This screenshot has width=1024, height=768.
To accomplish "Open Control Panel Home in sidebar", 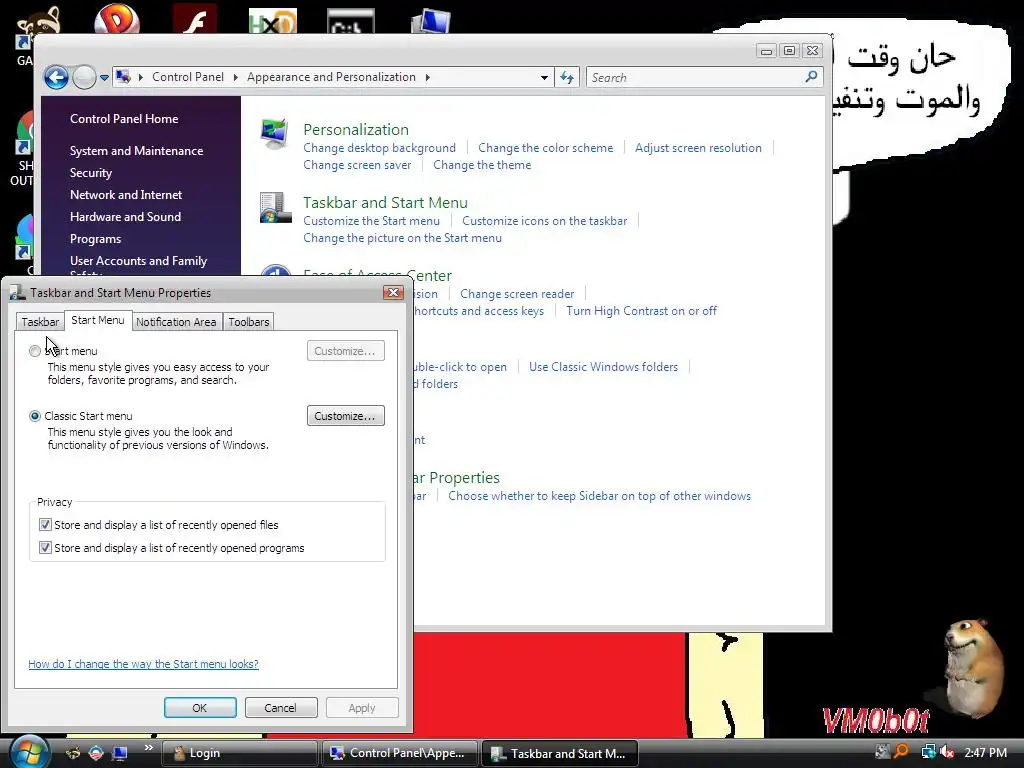I will pyautogui.click(x=124, y=119).
